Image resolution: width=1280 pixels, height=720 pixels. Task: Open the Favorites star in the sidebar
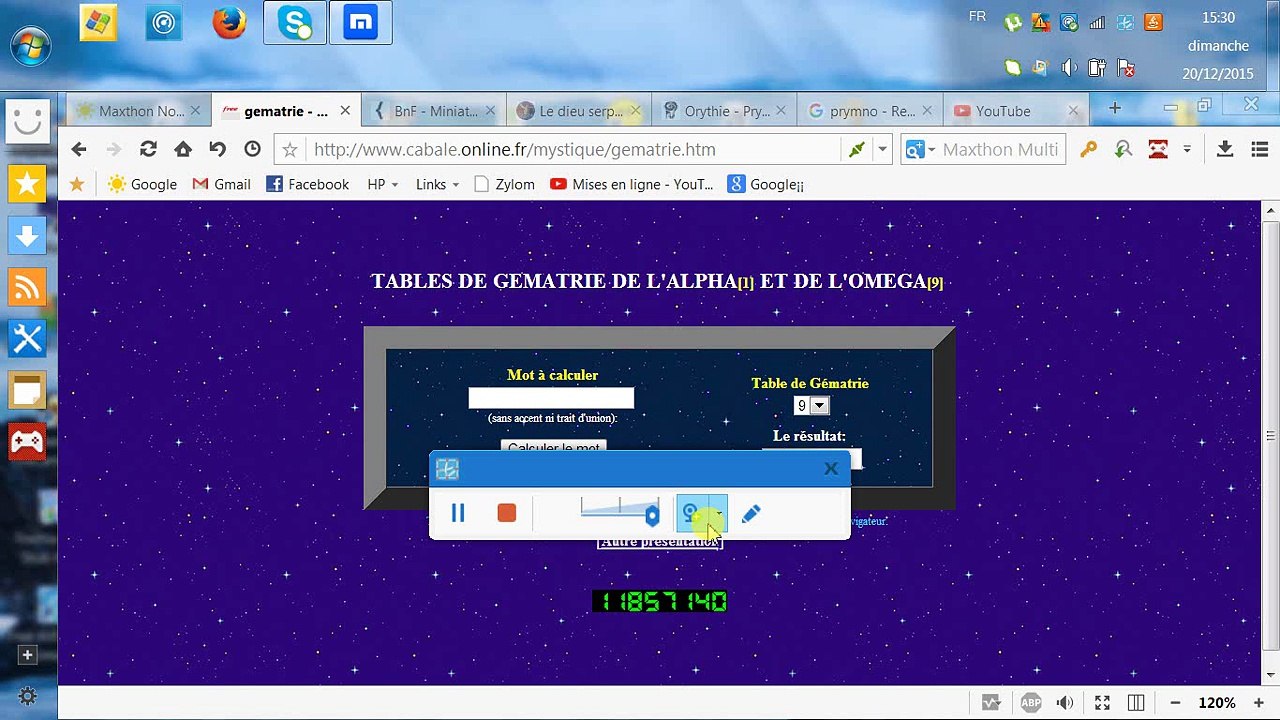(27, 184)
